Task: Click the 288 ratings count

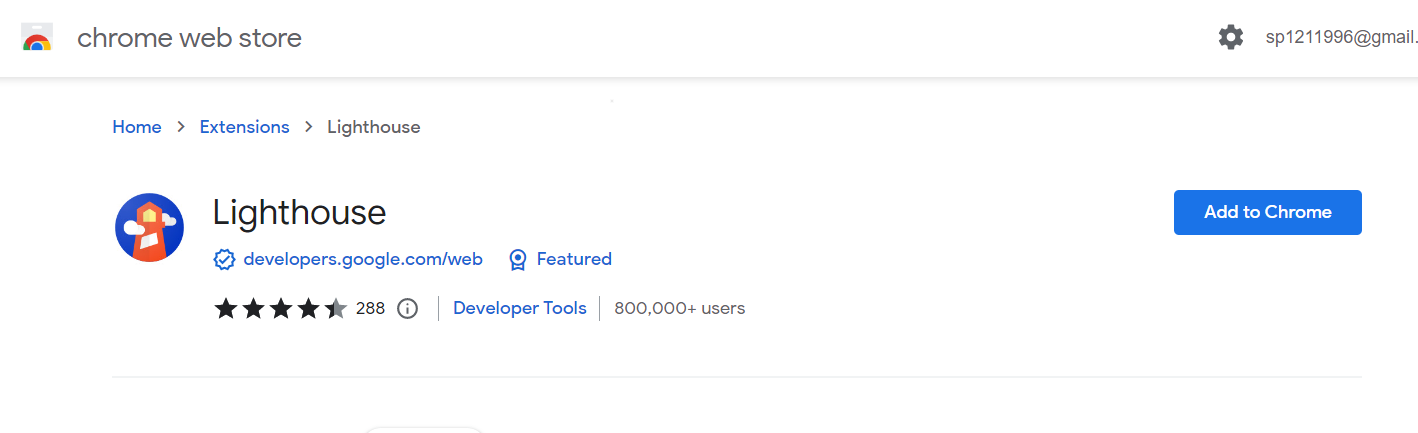Action: pos(370,308)
